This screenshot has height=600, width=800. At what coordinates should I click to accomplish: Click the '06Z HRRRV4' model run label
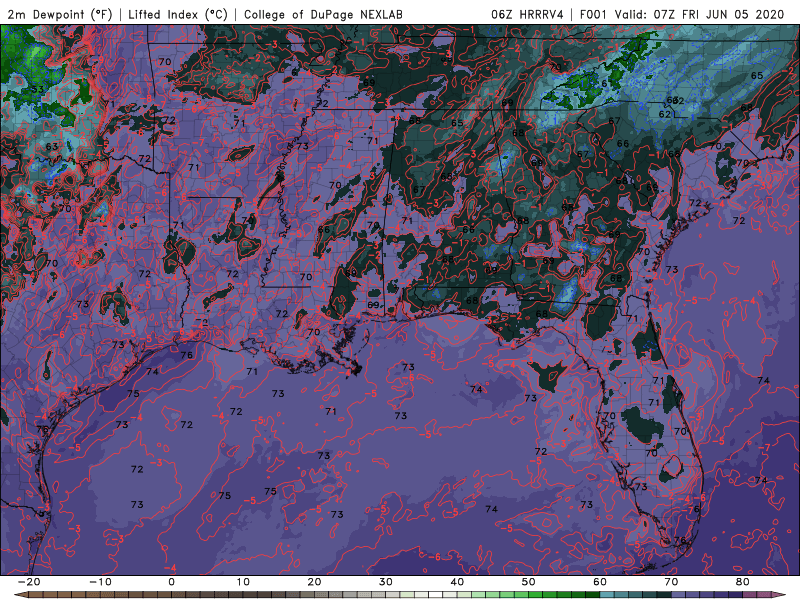(x=527, y=15)
